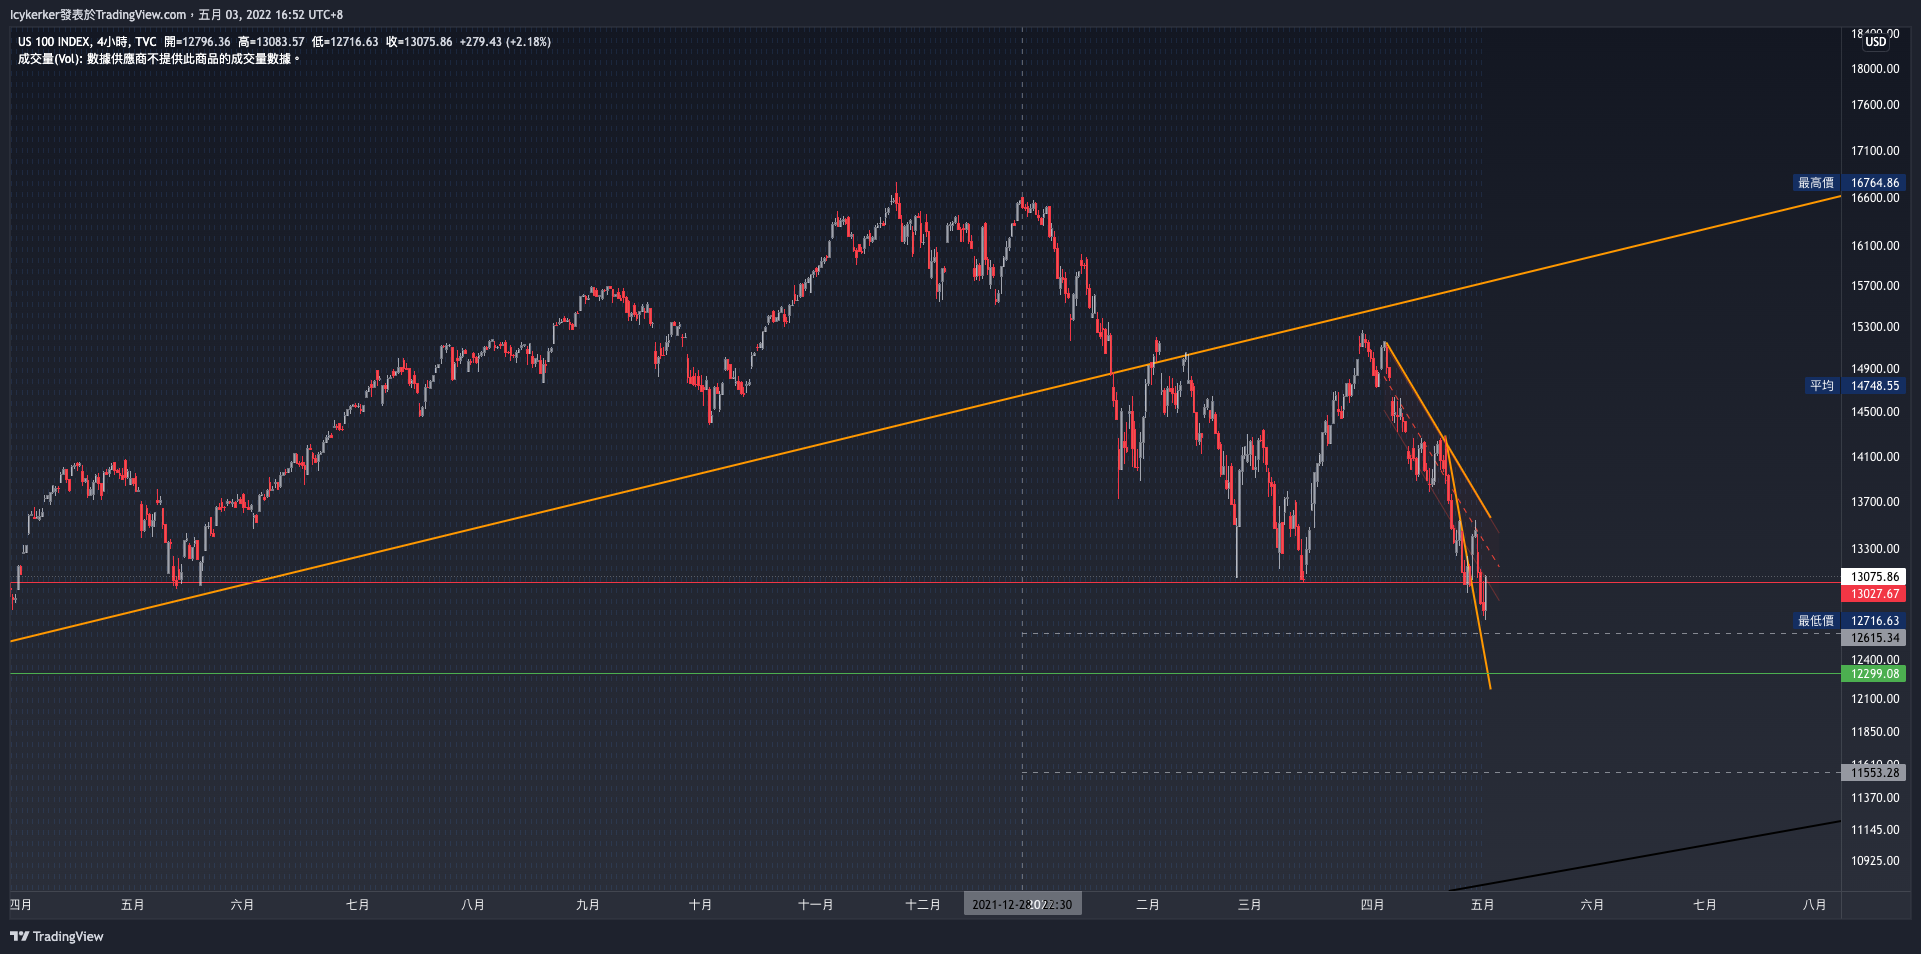Click the gray price label 11553.28

click(x=1873, y=773)
